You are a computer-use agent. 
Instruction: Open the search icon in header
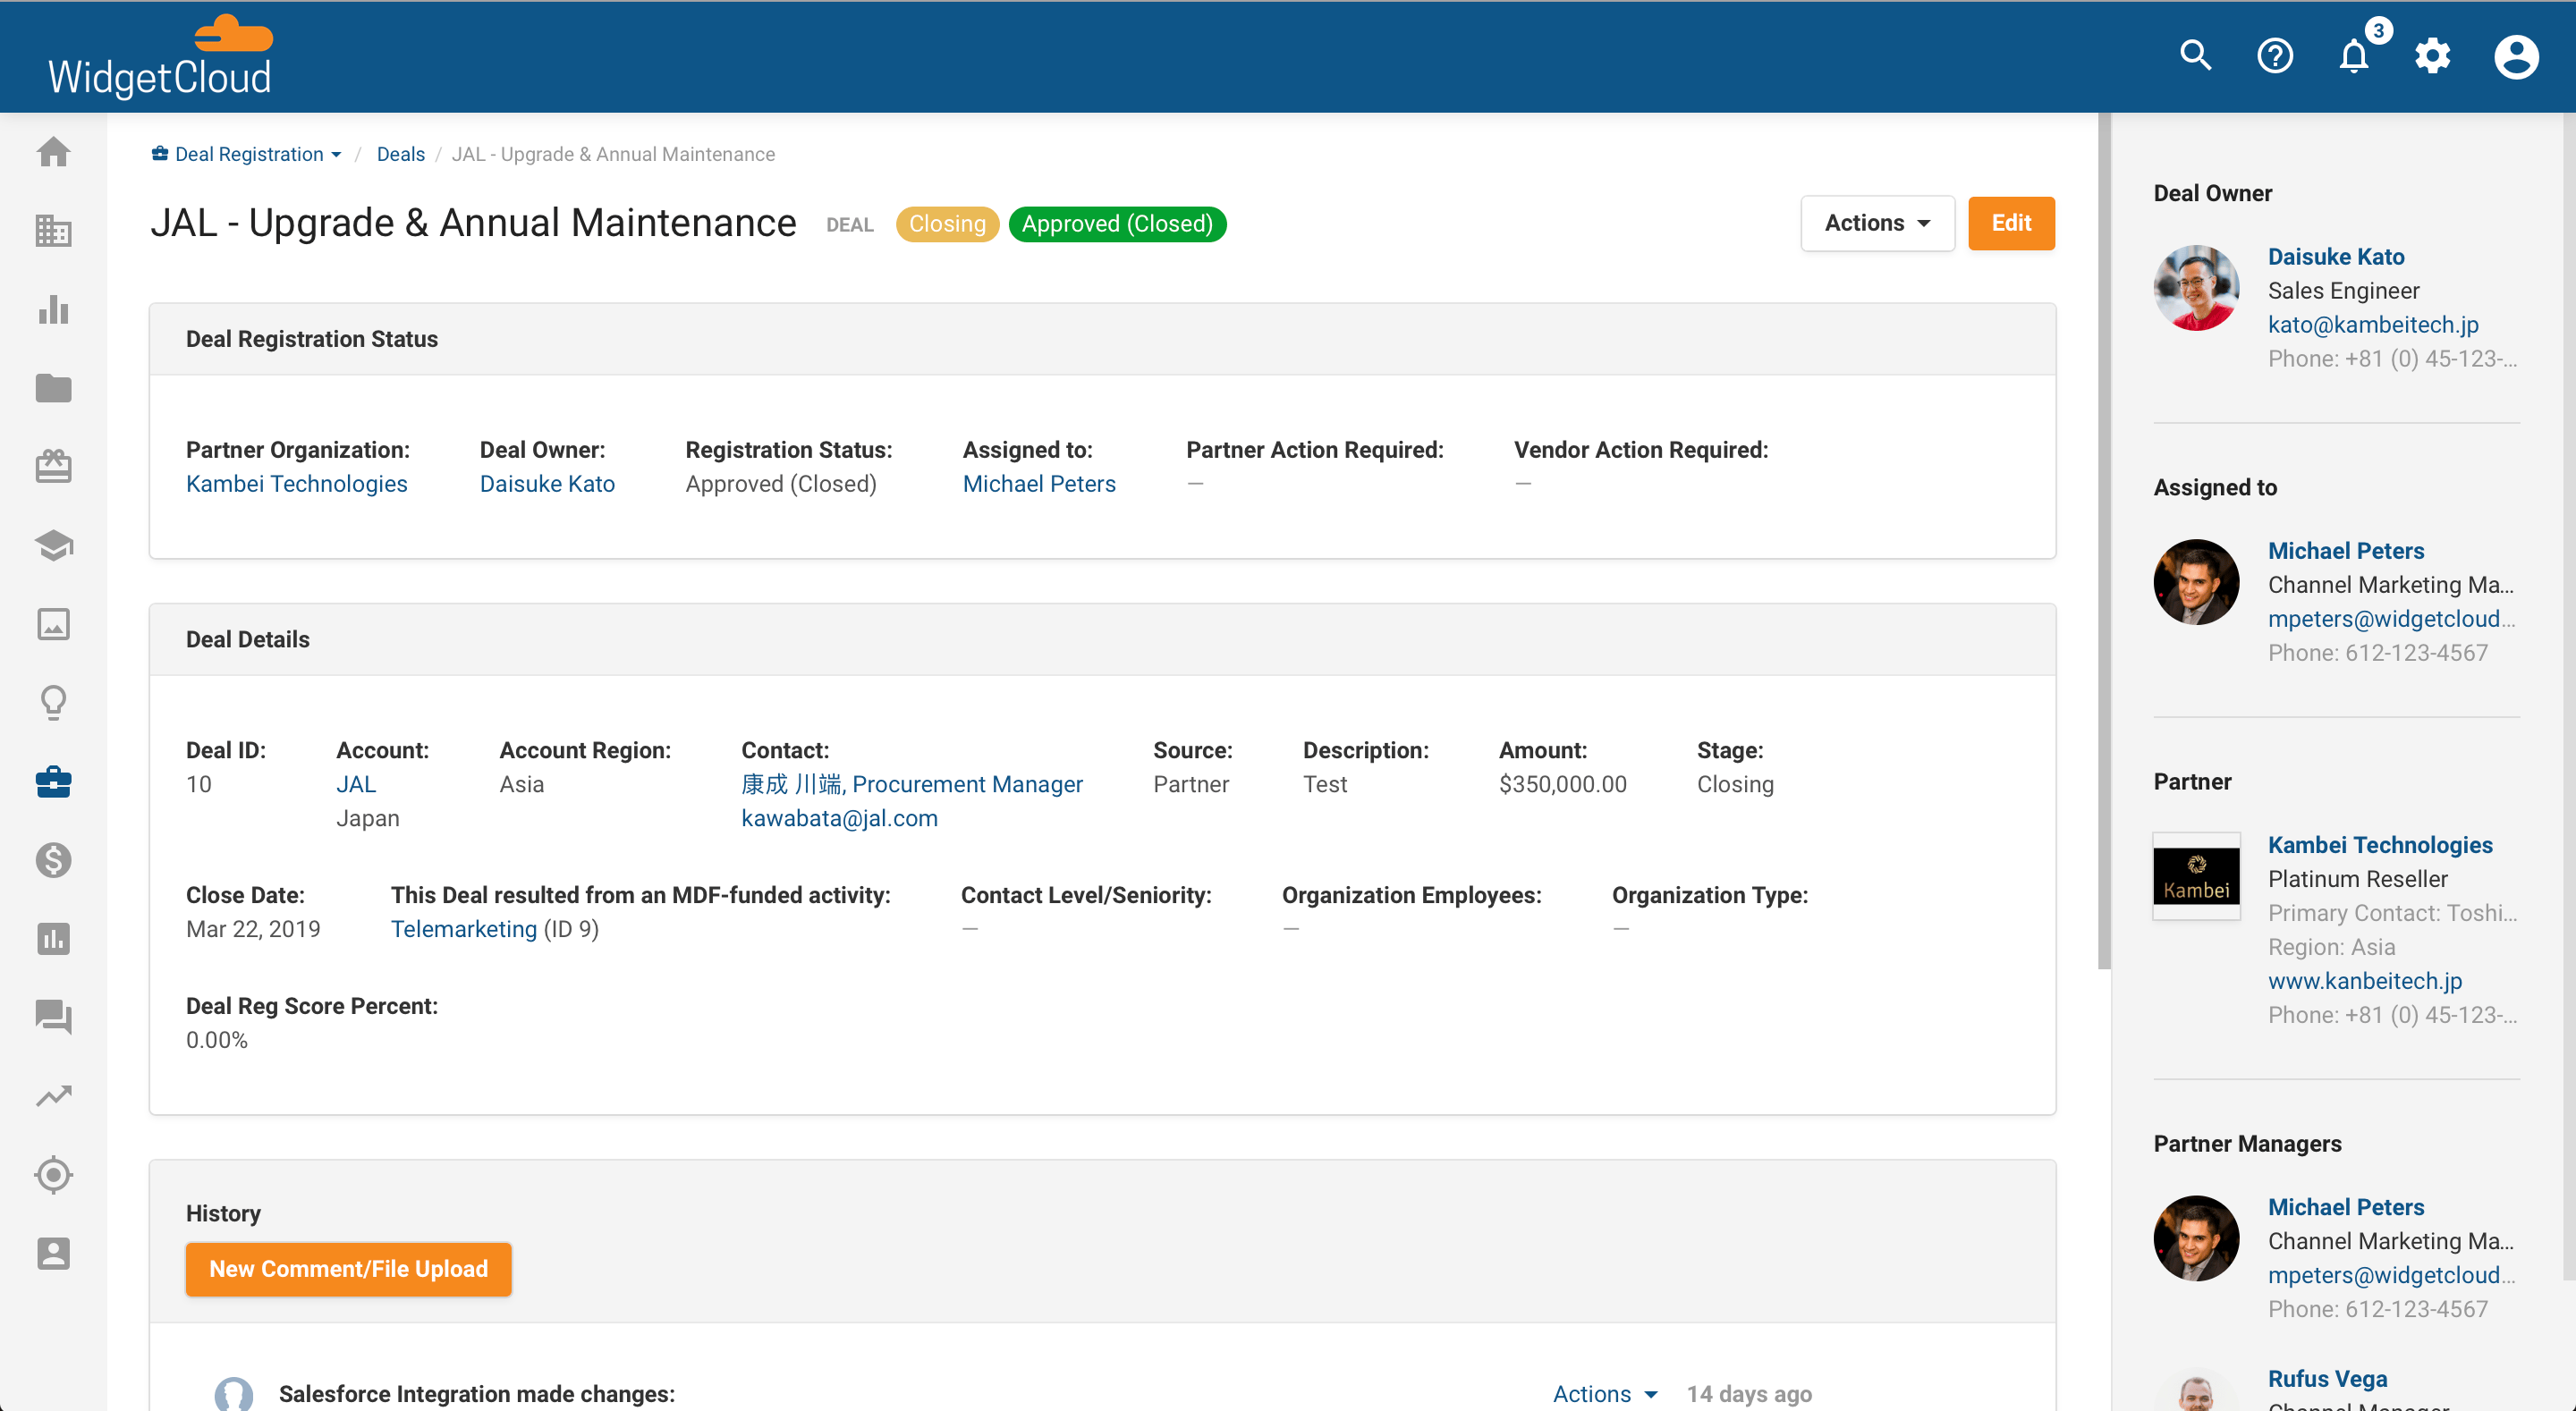coord(2195,56)
